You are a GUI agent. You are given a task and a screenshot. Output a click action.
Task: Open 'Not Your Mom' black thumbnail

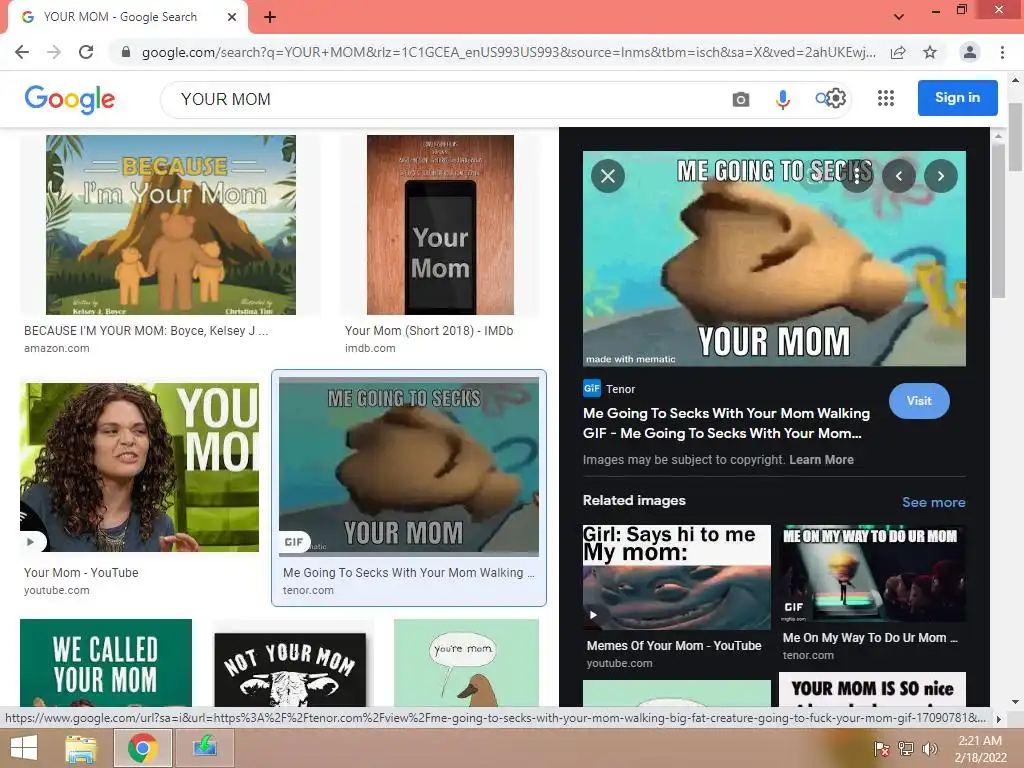tap(290, 667)
